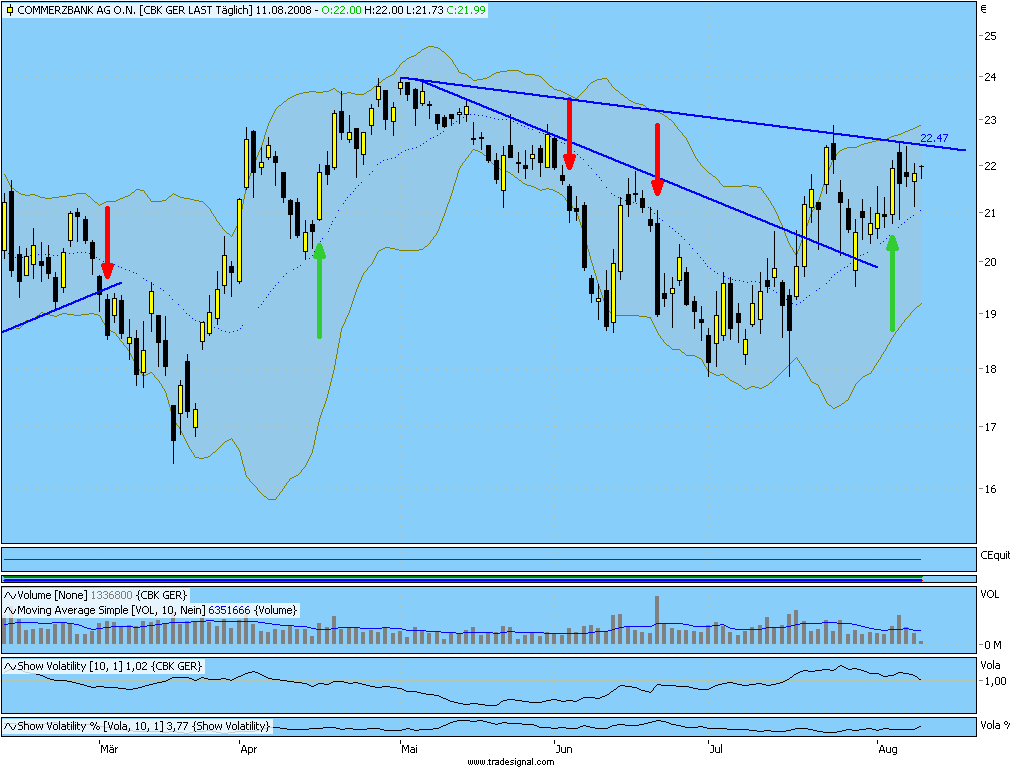Viewport: 1024px width, 768px height.
Task: Click the CEquit pane label
Action: [x=995, y=555]
